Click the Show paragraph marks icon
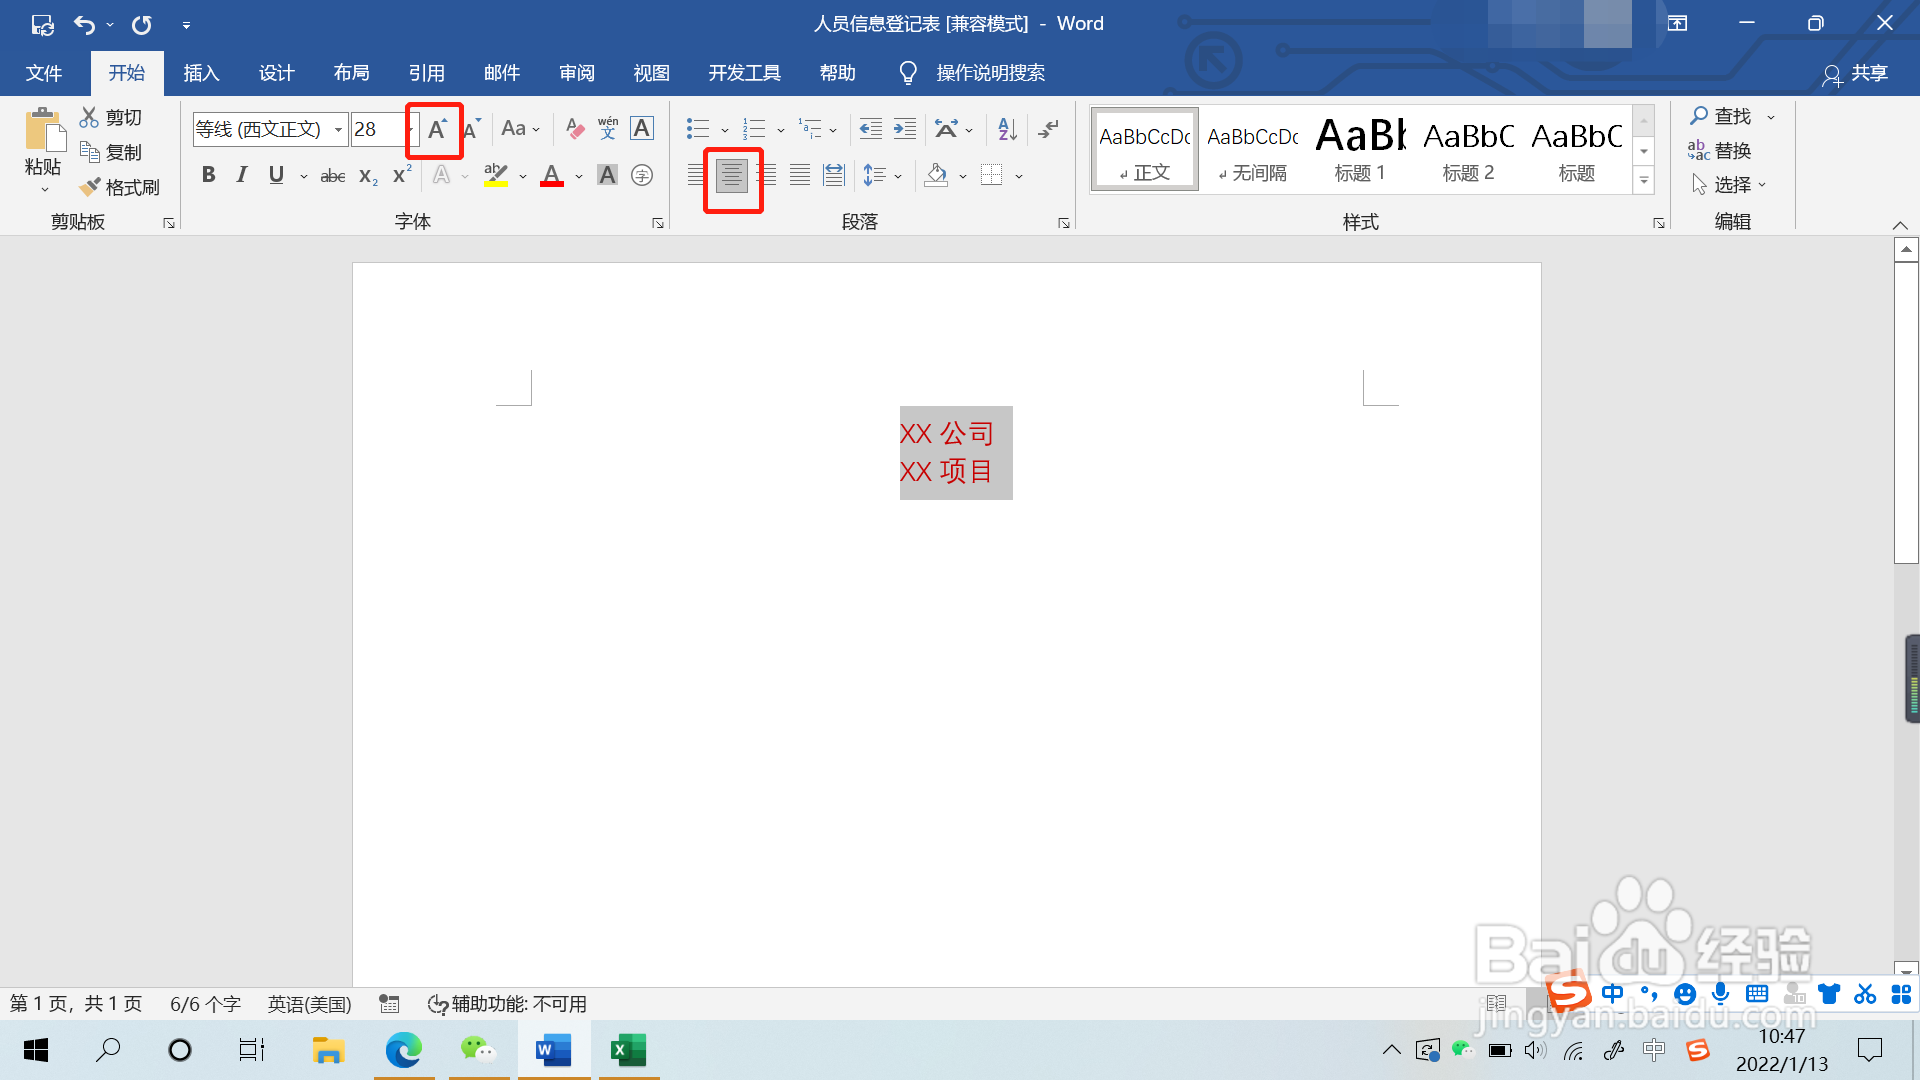This screenshot has width=1920, height=1080. (1048, 128)
